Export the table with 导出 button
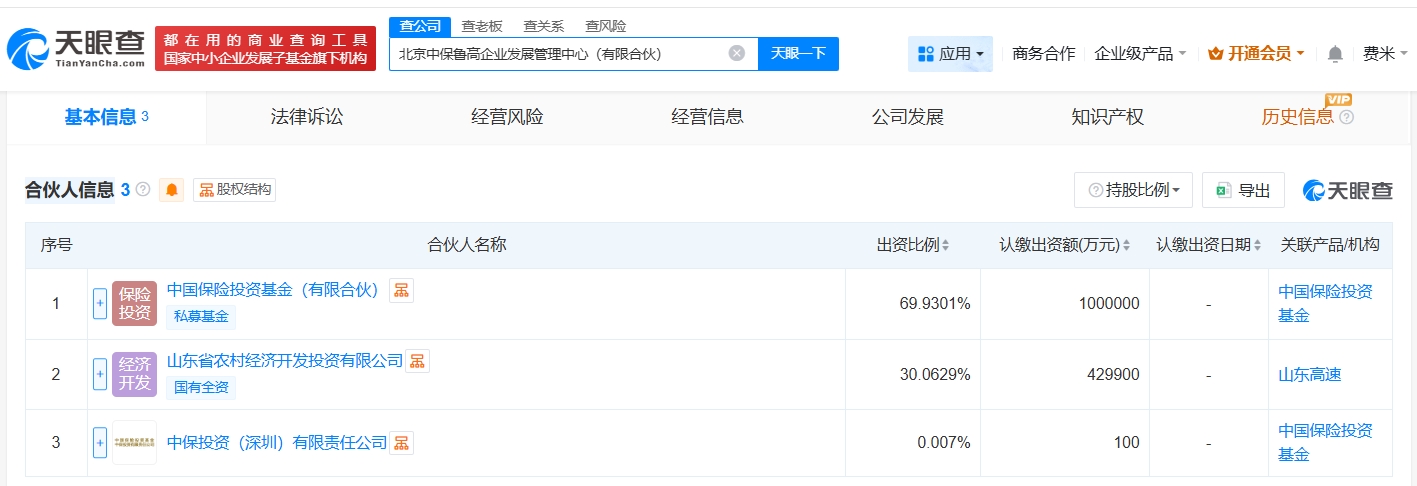This screenshot has width=1417, height=486. [1243, 190]
